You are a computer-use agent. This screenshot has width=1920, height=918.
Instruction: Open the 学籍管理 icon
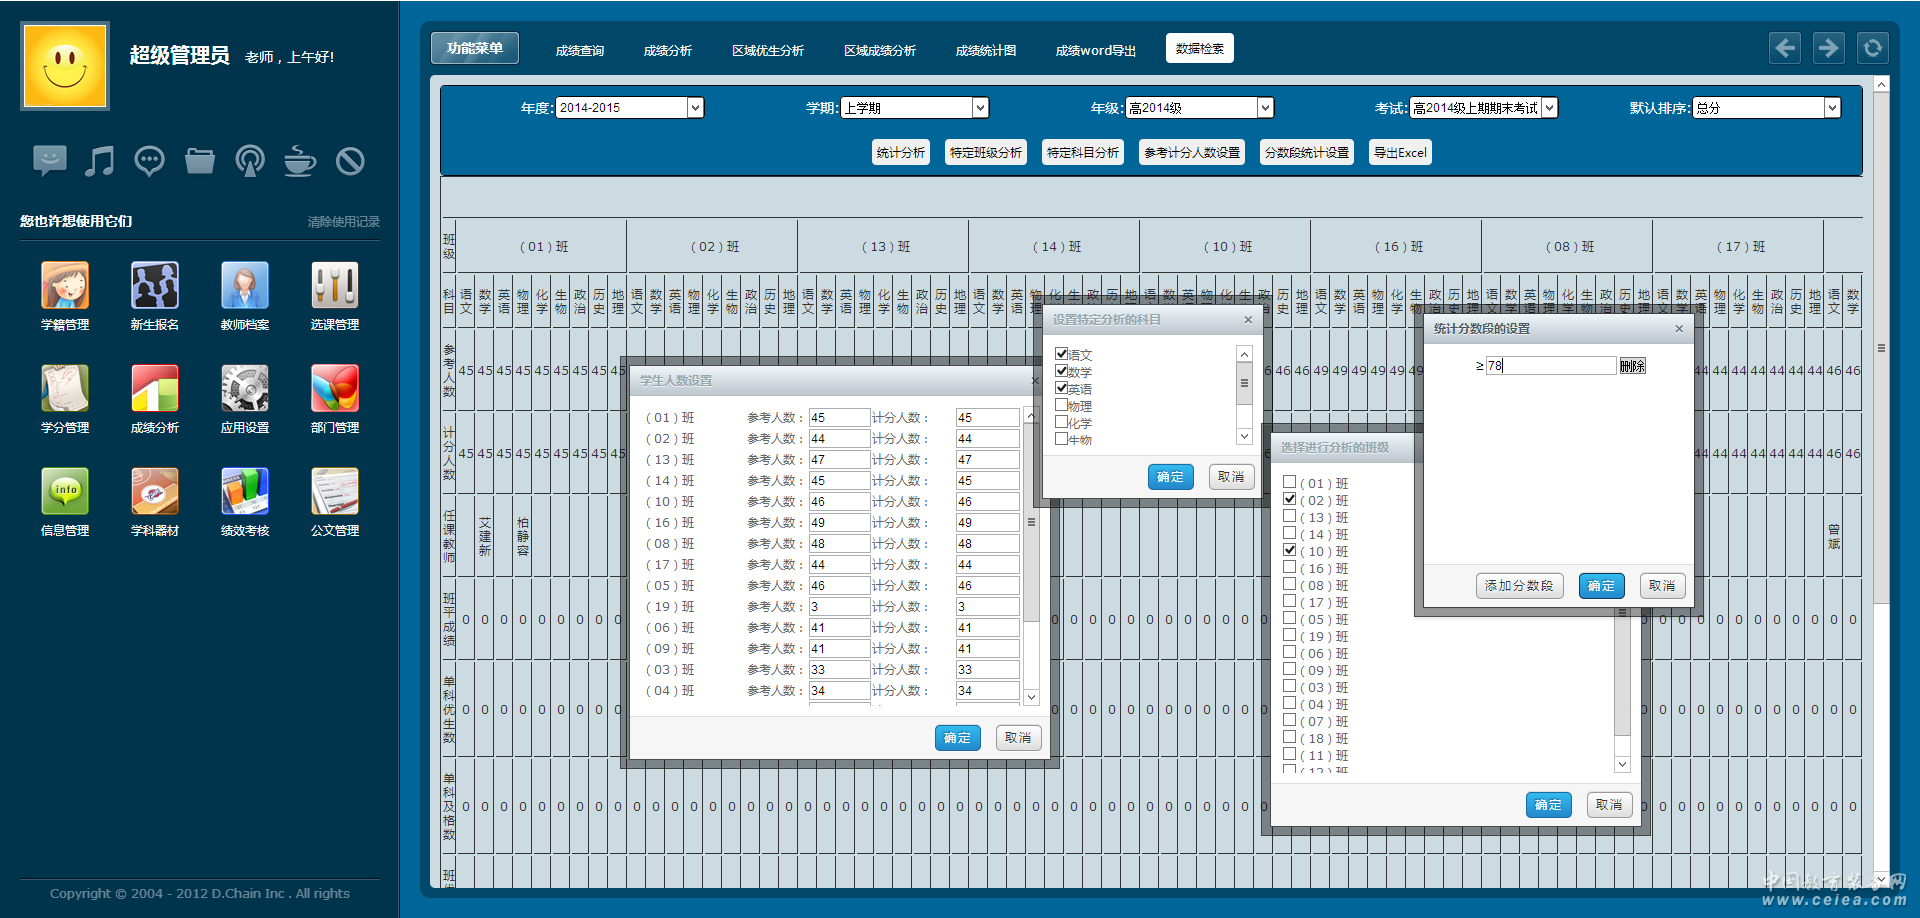65,286
